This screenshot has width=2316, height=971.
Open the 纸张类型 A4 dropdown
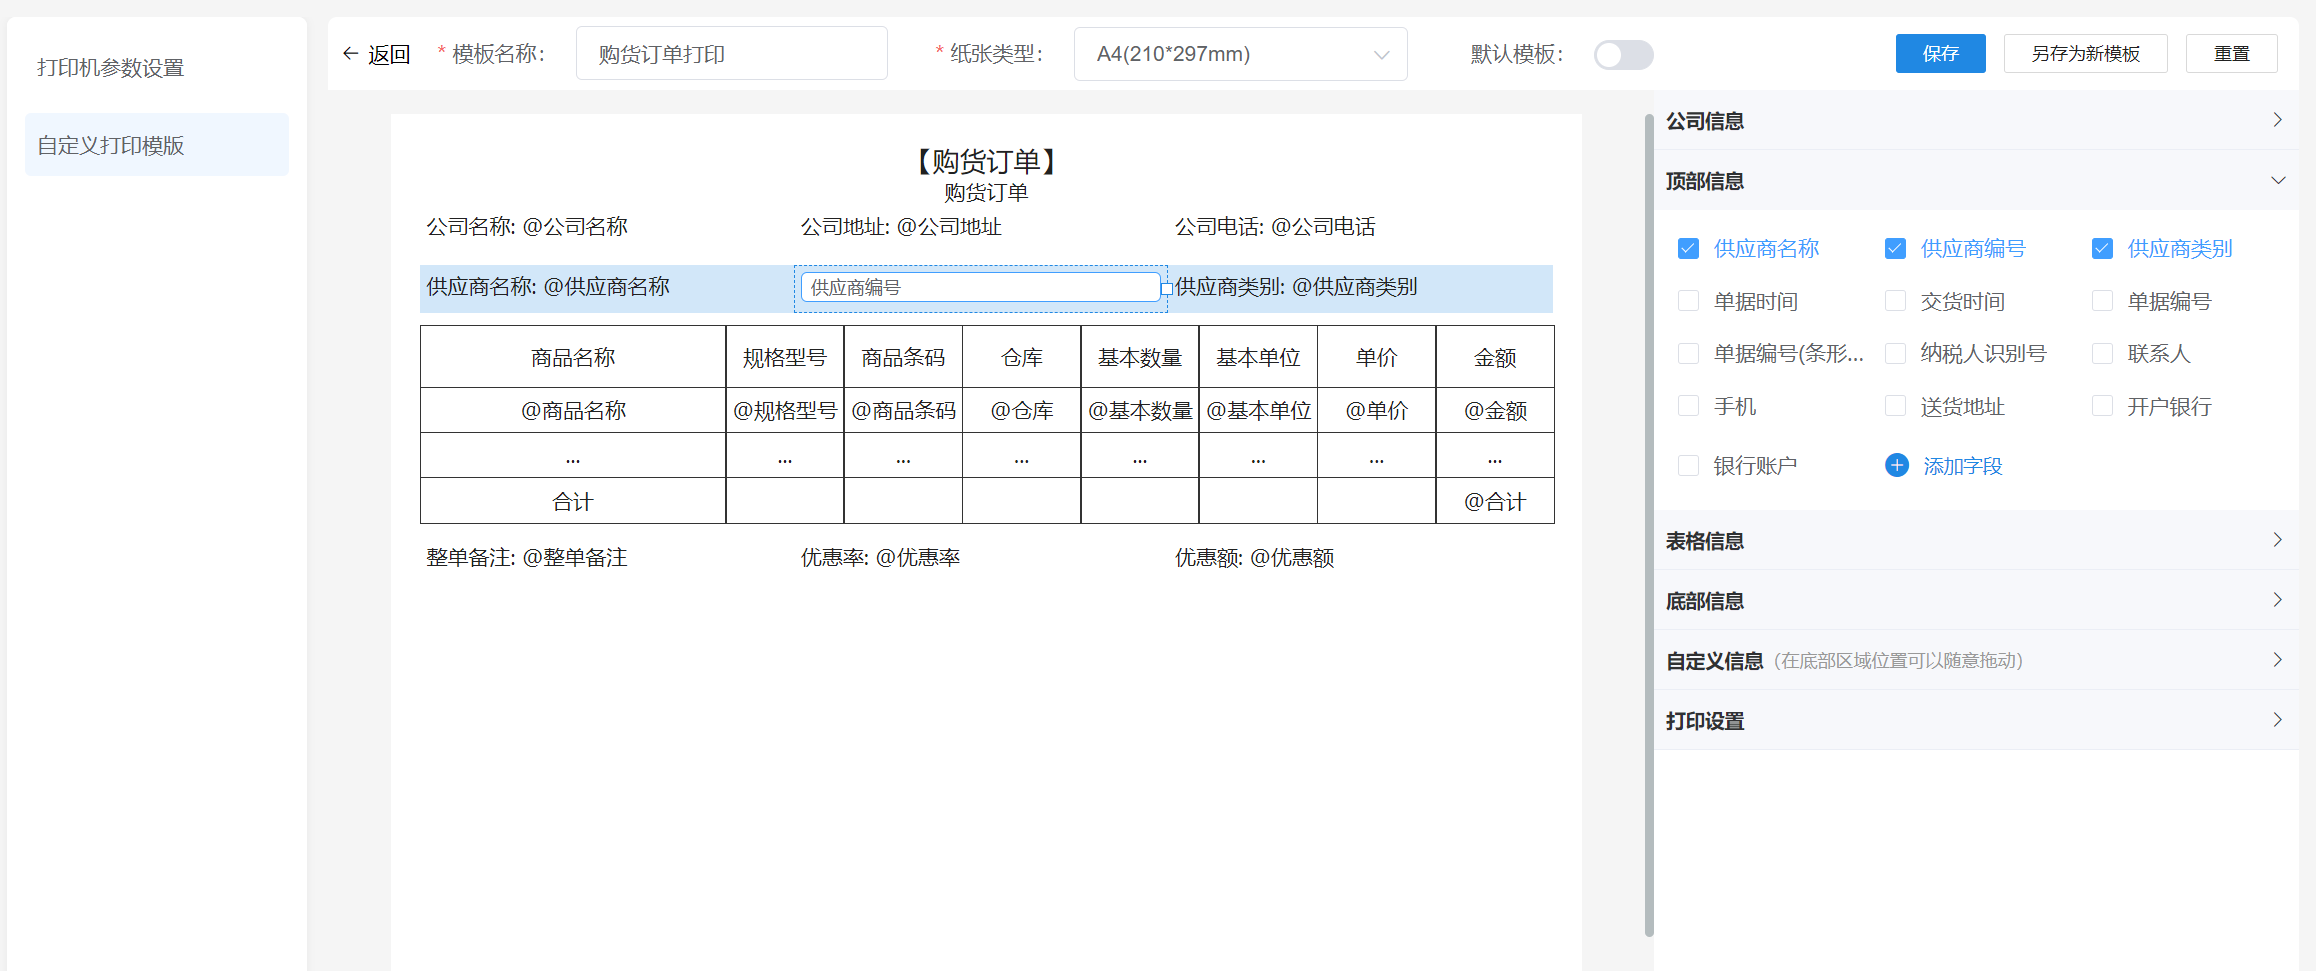click(x=1240, y=54)
